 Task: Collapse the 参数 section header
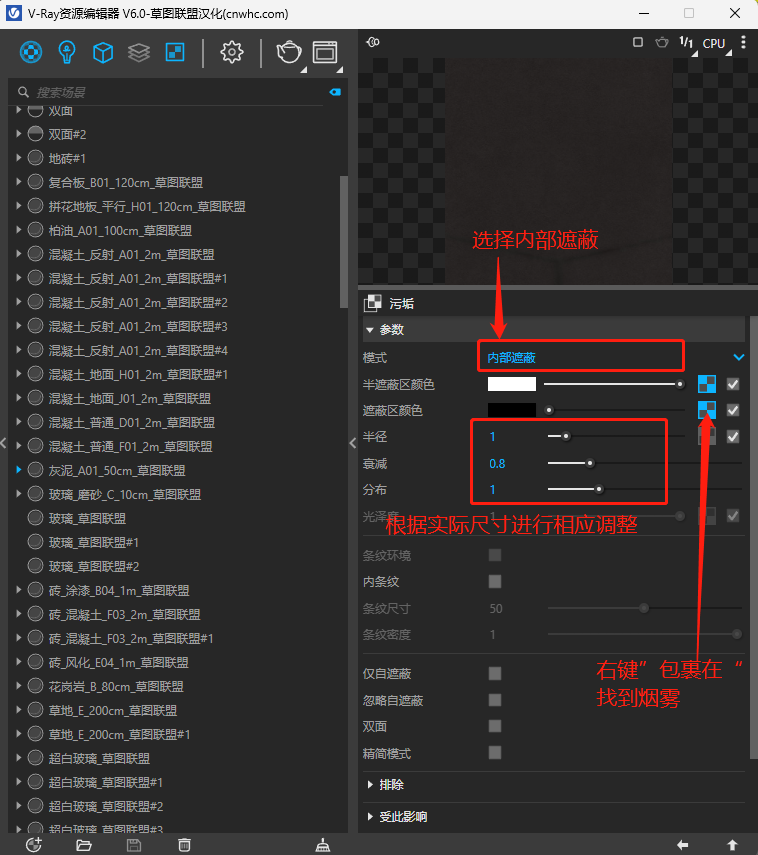pos(371,330)
